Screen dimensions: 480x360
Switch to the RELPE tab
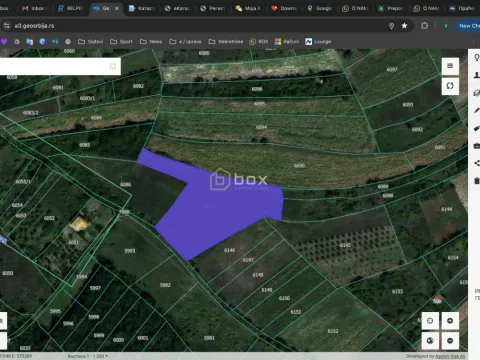pos(70,8)
